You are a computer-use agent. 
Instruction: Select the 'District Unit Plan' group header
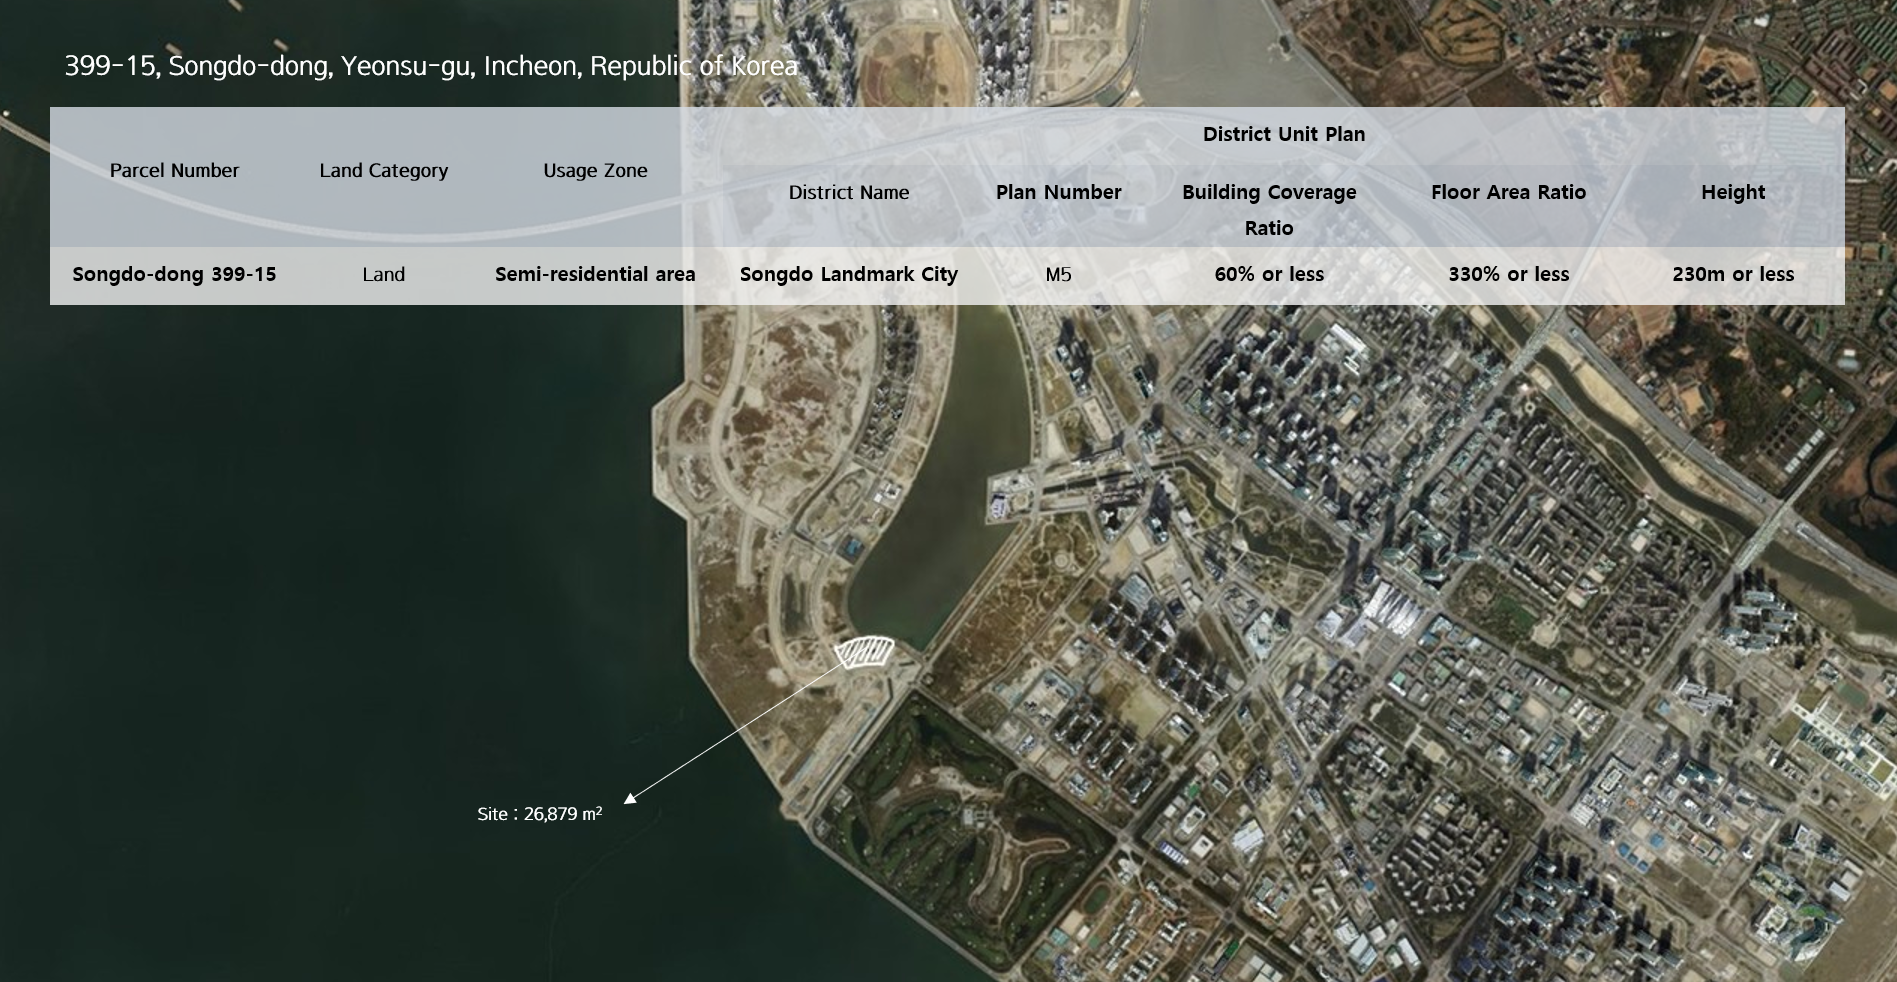pos(1283,134)
